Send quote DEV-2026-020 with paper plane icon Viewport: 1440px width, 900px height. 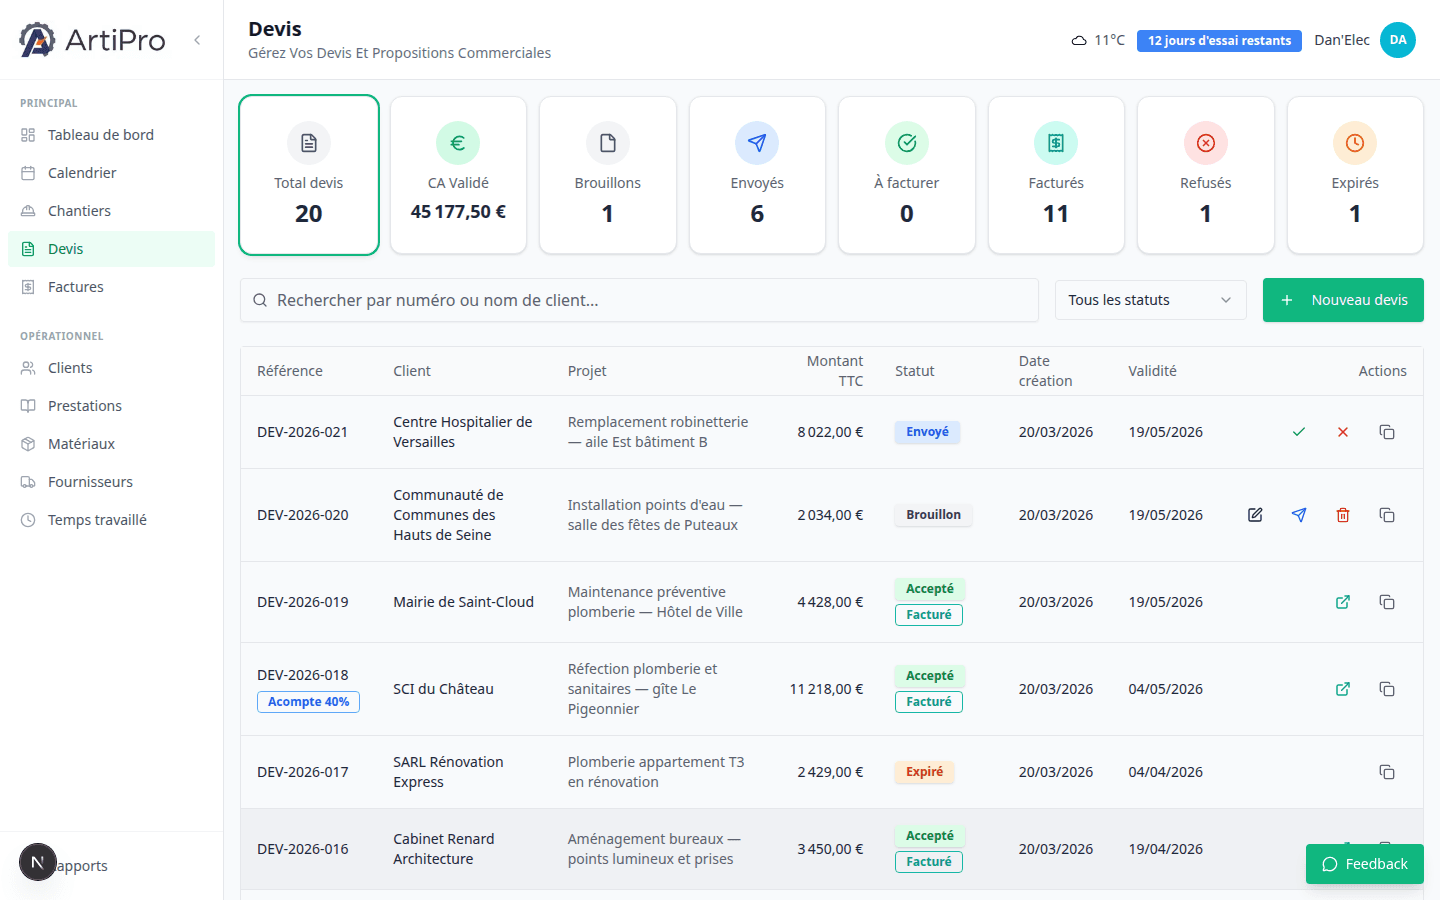(x=1298, y=515)
